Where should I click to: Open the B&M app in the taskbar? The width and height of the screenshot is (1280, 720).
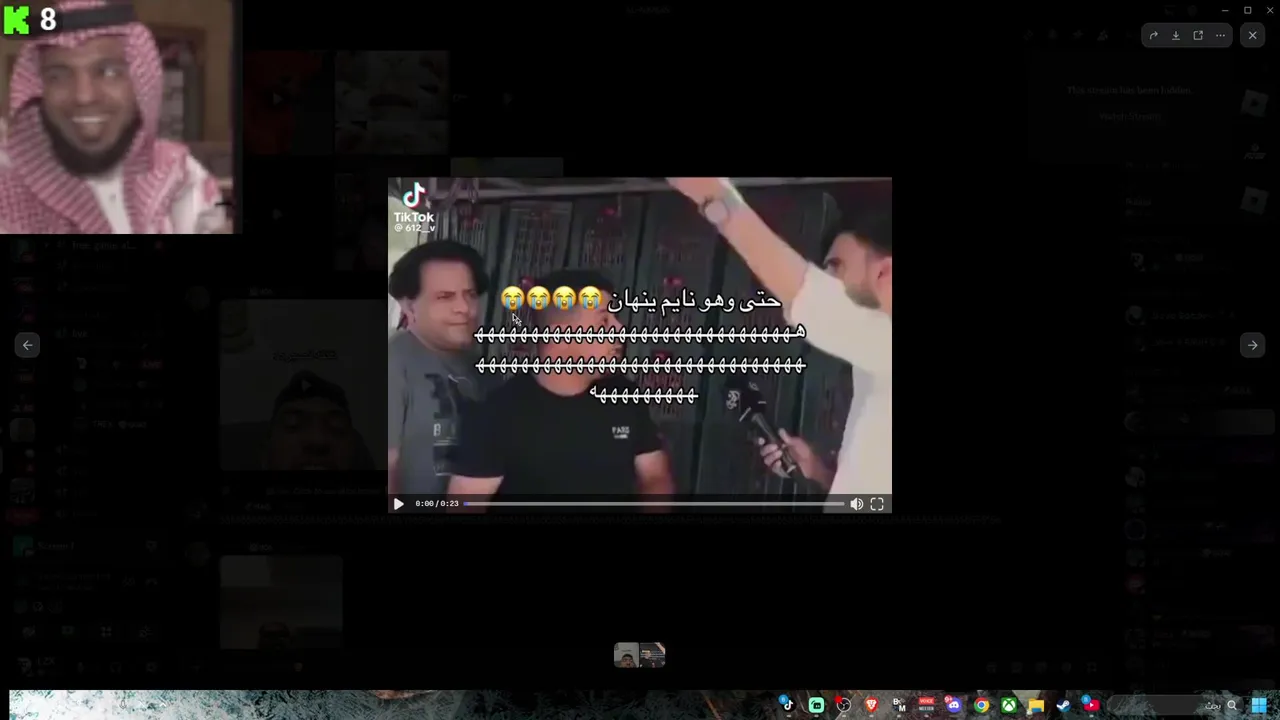899,705
